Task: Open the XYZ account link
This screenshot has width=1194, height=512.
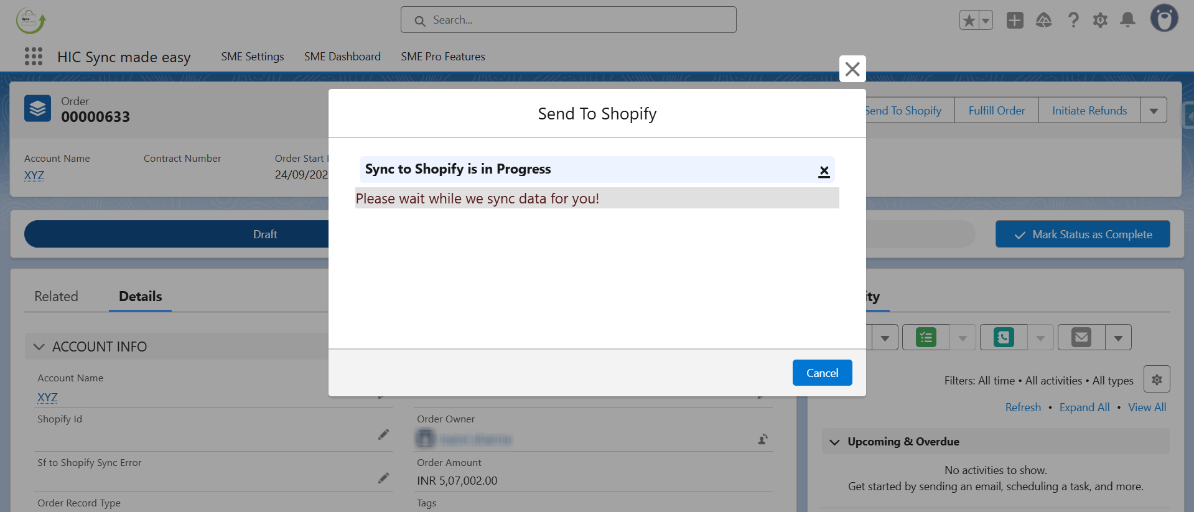Action: coord(34,175)
